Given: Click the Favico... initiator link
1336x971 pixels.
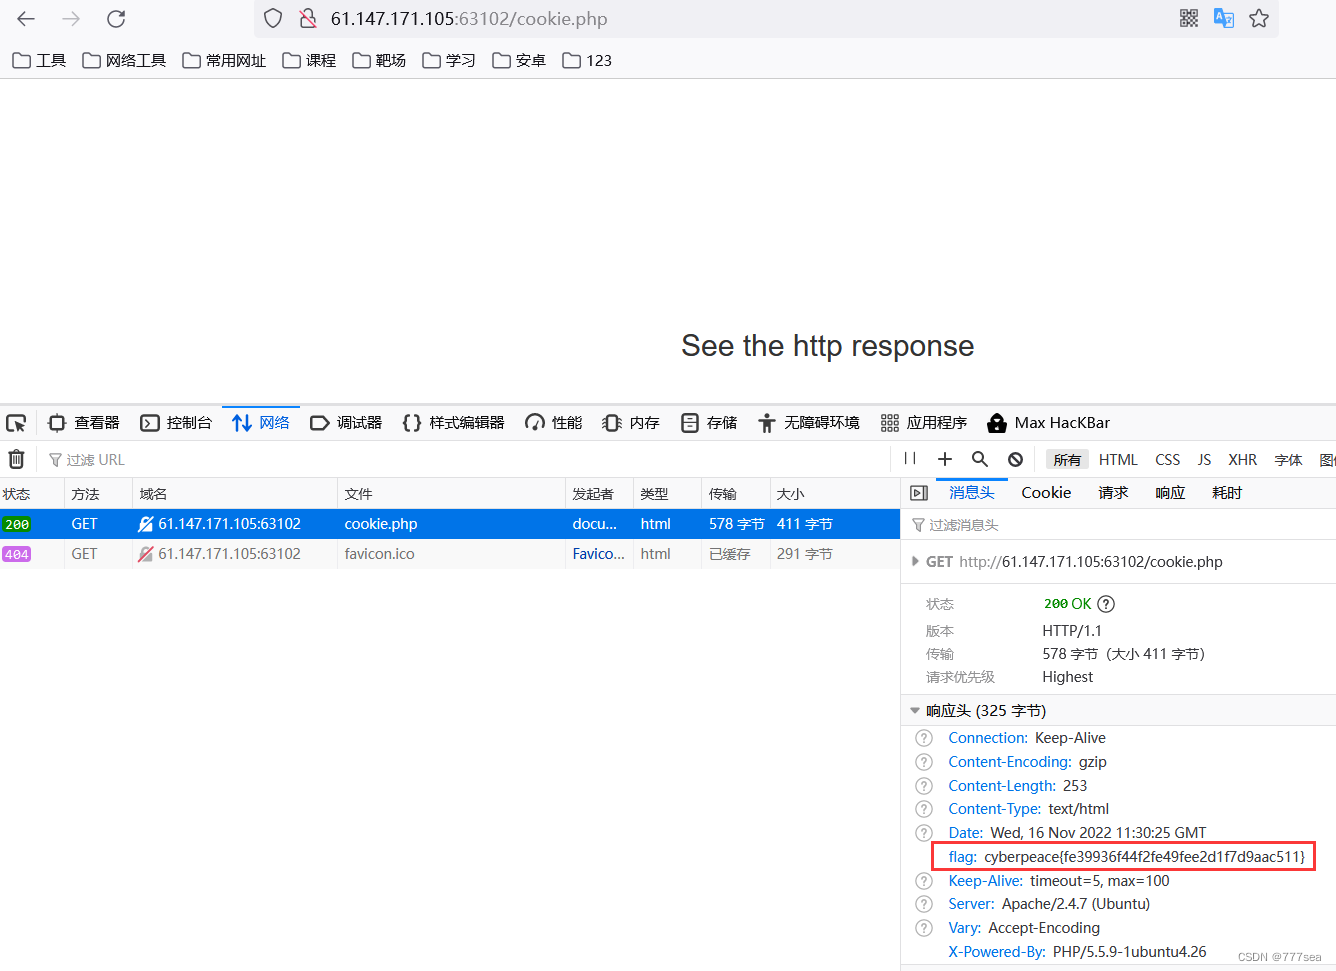Looking at the screenshot, I should click(x=598, y=554).
